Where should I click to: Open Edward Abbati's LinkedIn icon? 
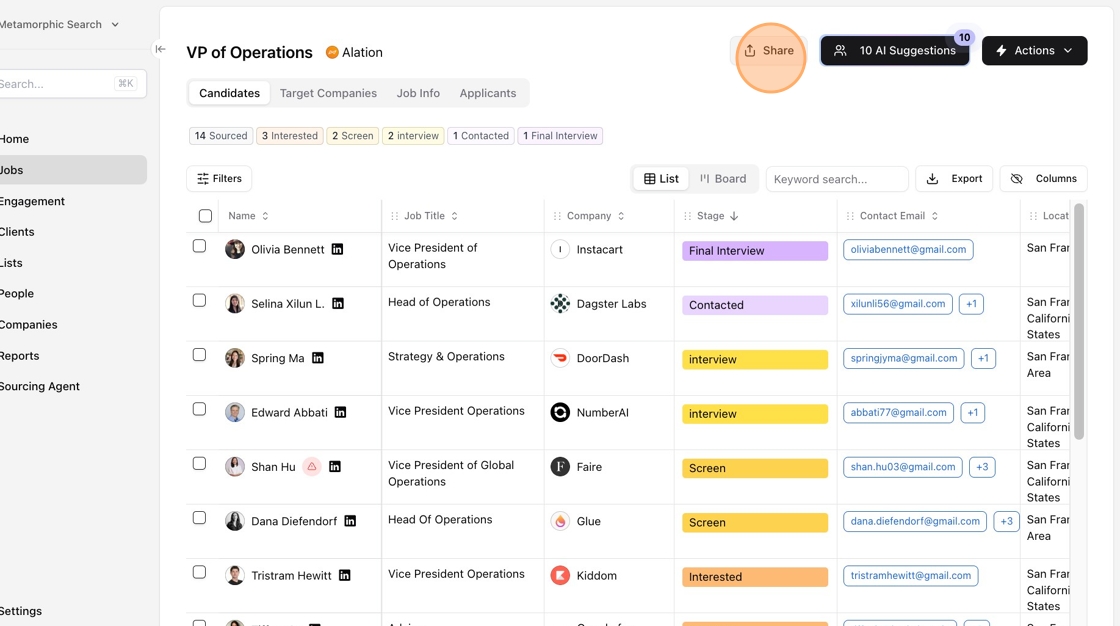click(x=341, y=412)
